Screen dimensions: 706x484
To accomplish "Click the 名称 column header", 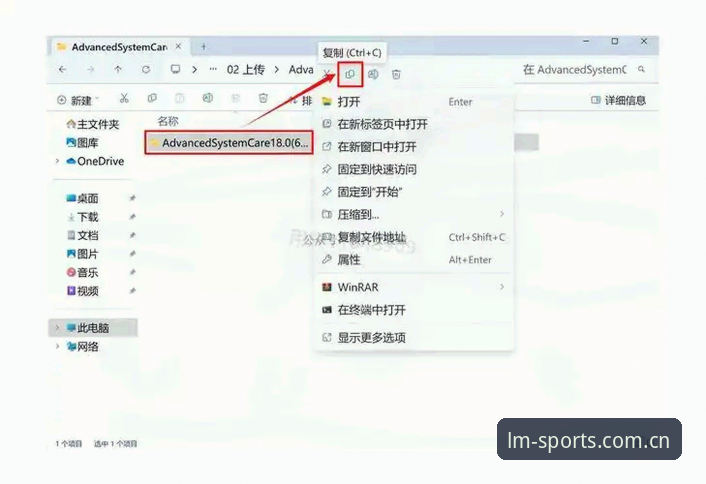I will pyautogui.click(x=168, y=121).
